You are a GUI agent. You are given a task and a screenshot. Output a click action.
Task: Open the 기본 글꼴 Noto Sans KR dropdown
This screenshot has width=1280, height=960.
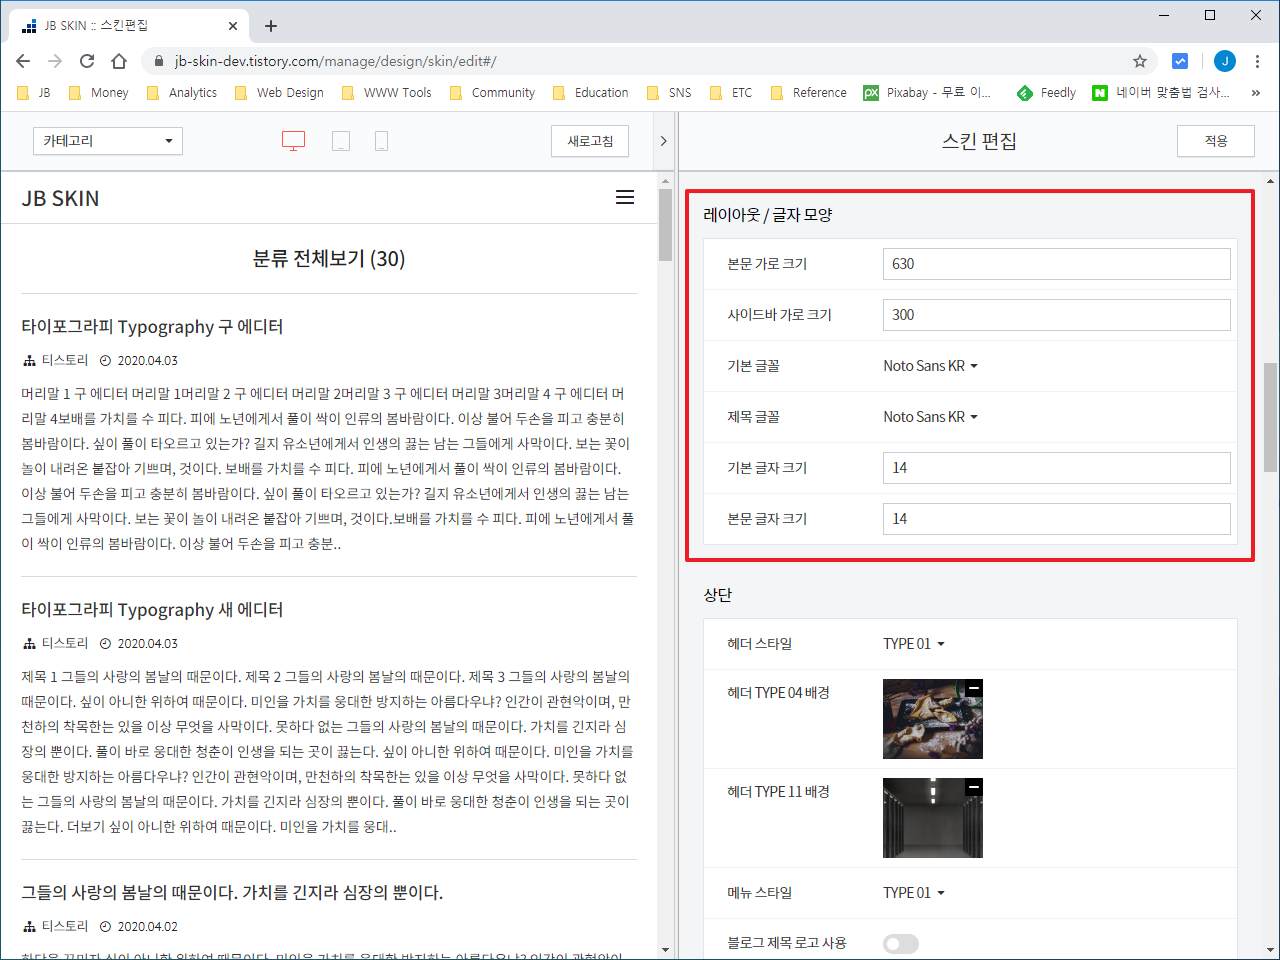pos(930,366)
